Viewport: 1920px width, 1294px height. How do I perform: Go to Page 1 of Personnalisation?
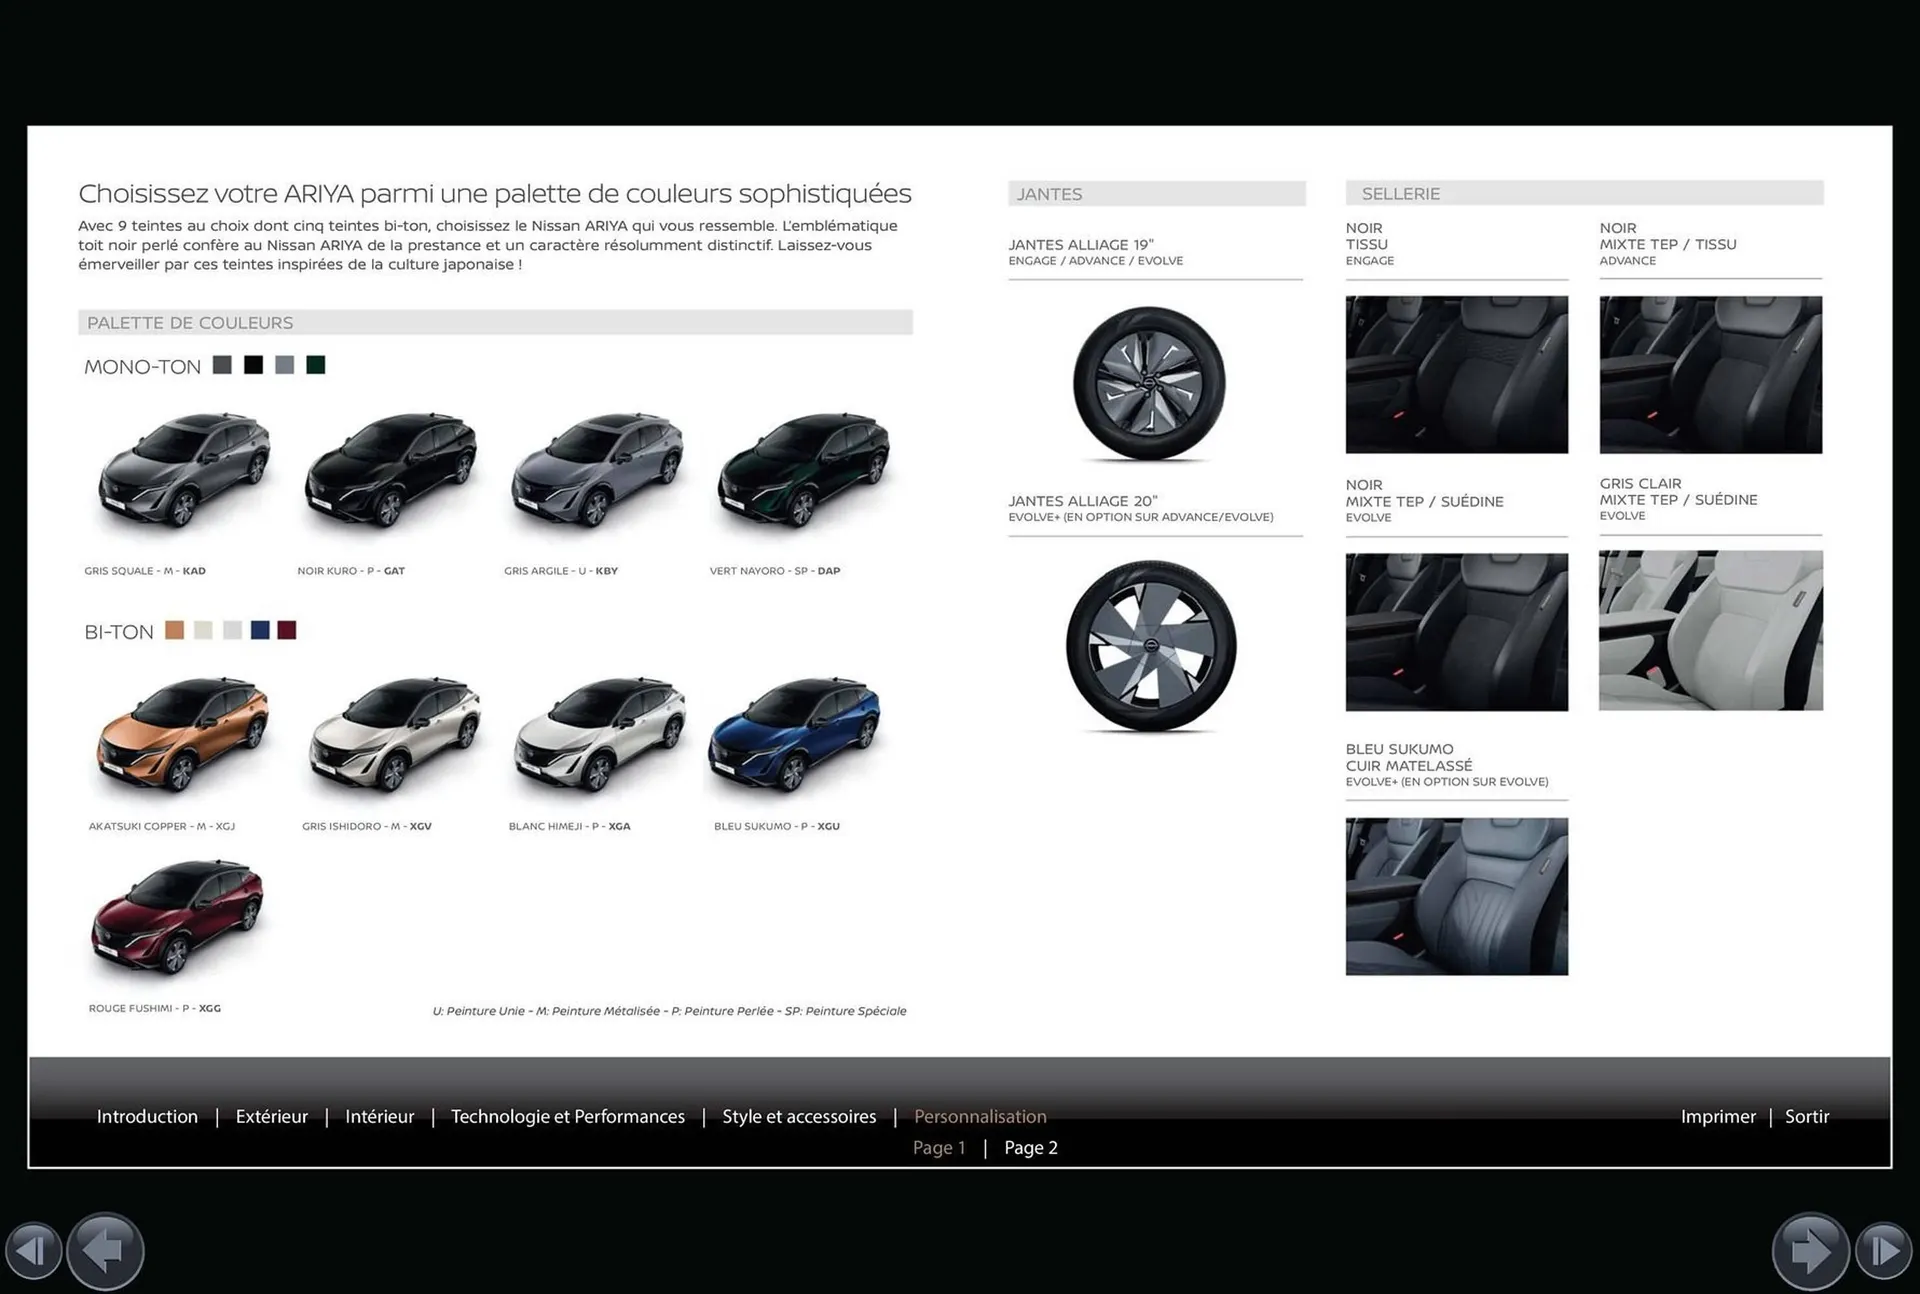pyautogui.click(x=938, y=1147)
